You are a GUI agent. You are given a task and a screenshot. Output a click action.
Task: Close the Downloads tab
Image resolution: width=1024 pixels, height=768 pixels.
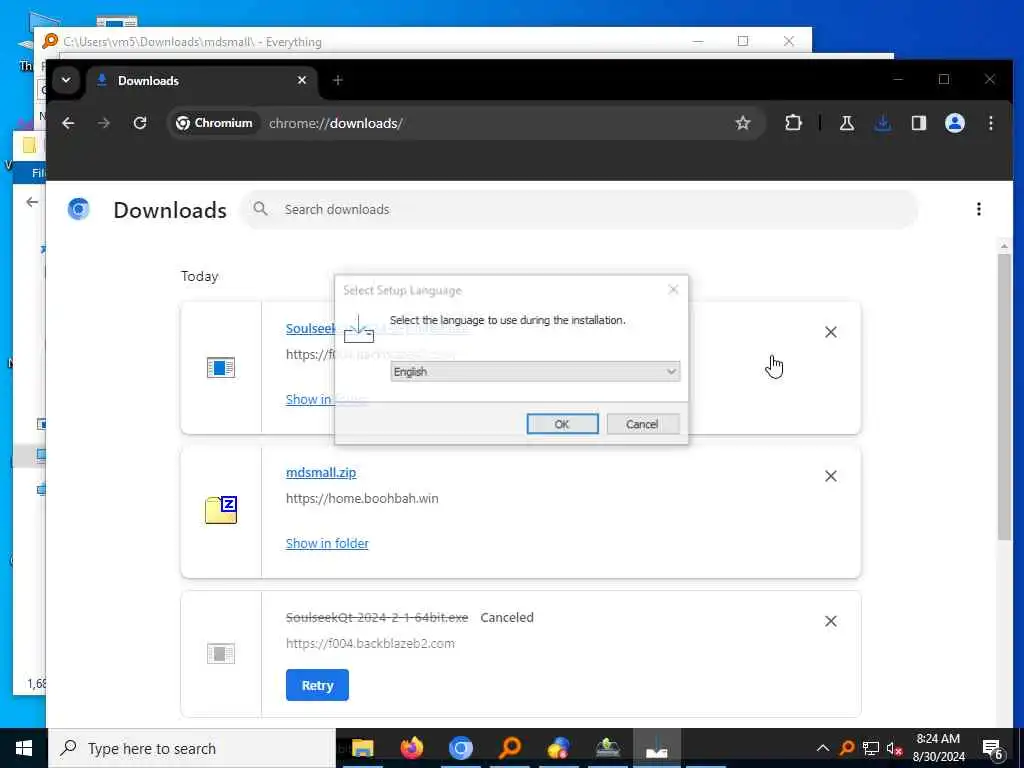(302, 80)
